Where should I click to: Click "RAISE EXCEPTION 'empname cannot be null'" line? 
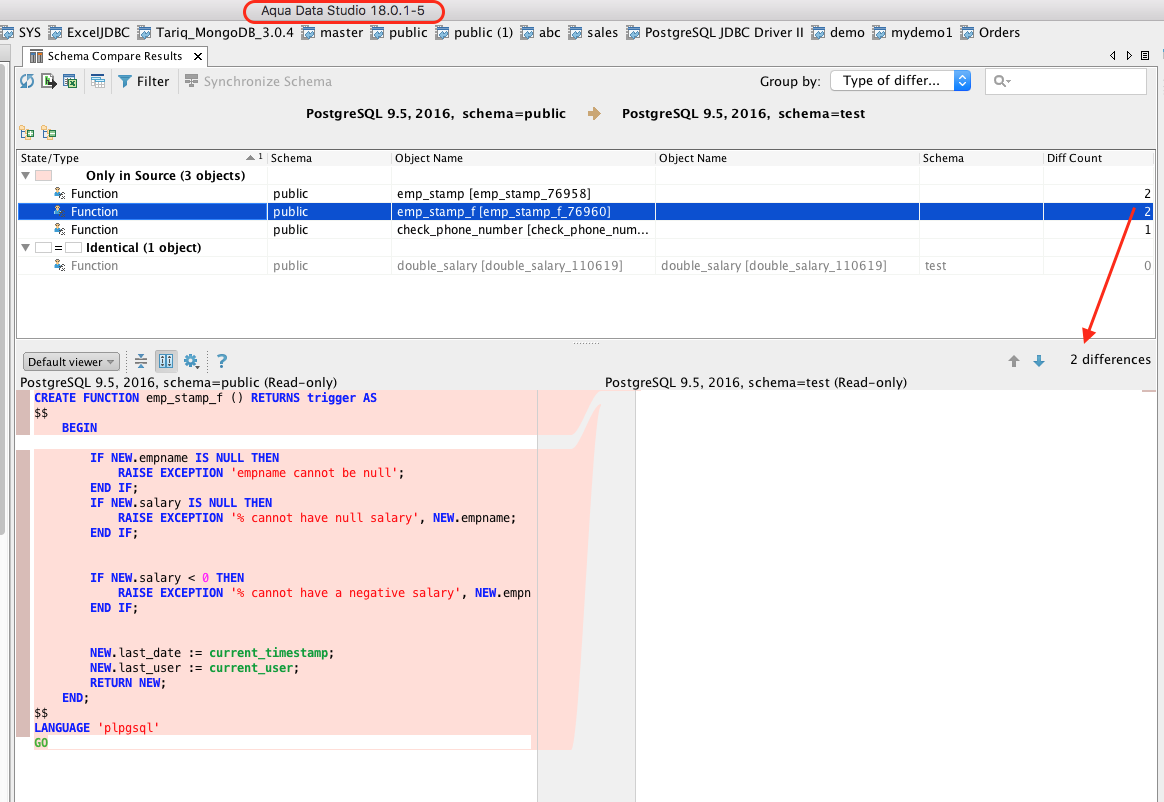coord(261,473)
